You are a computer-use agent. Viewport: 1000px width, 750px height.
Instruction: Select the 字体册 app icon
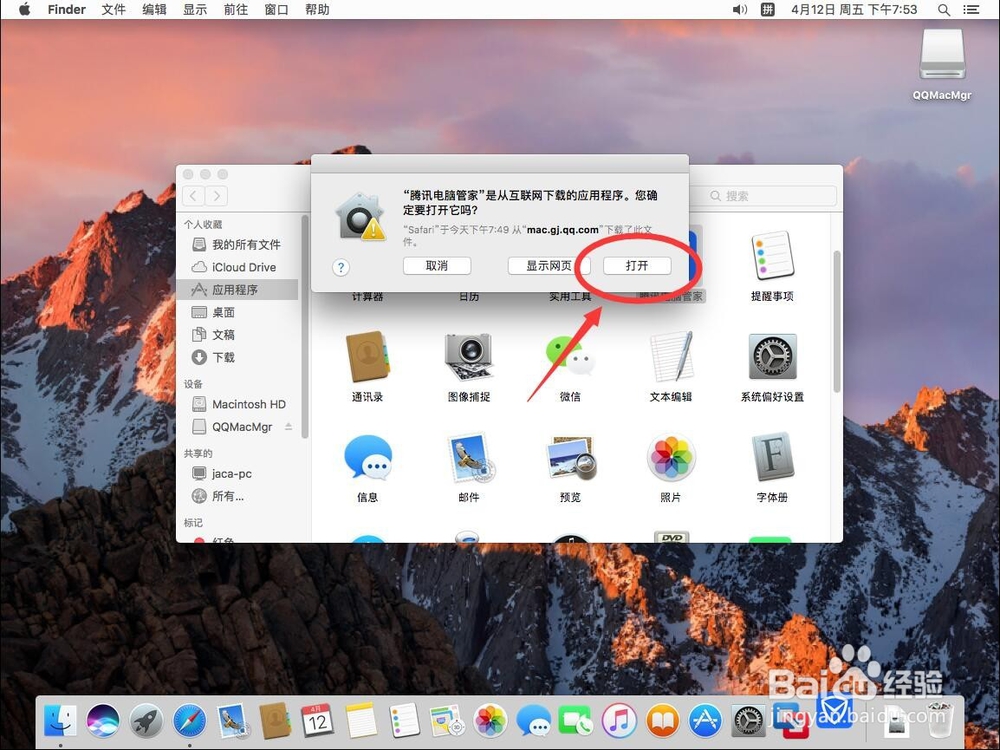coord(772,457)
